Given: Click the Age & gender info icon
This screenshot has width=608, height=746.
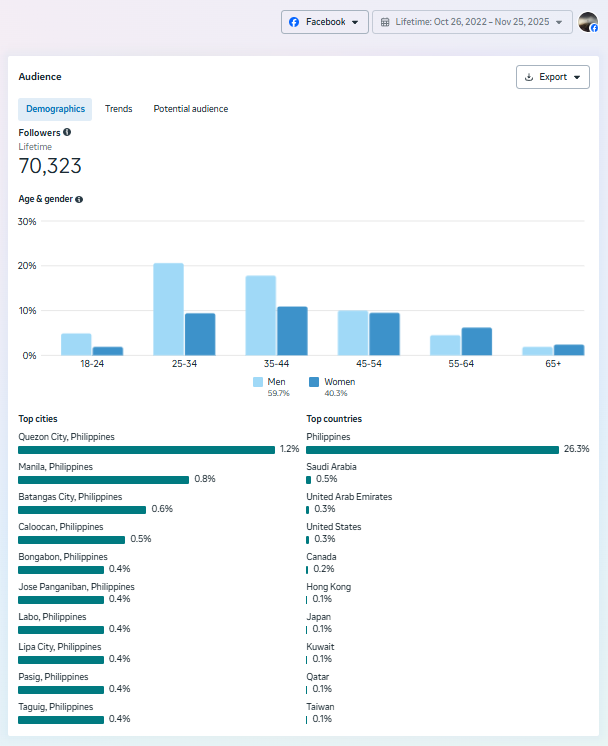Looking at the screenshot, I should coord(79,199).
